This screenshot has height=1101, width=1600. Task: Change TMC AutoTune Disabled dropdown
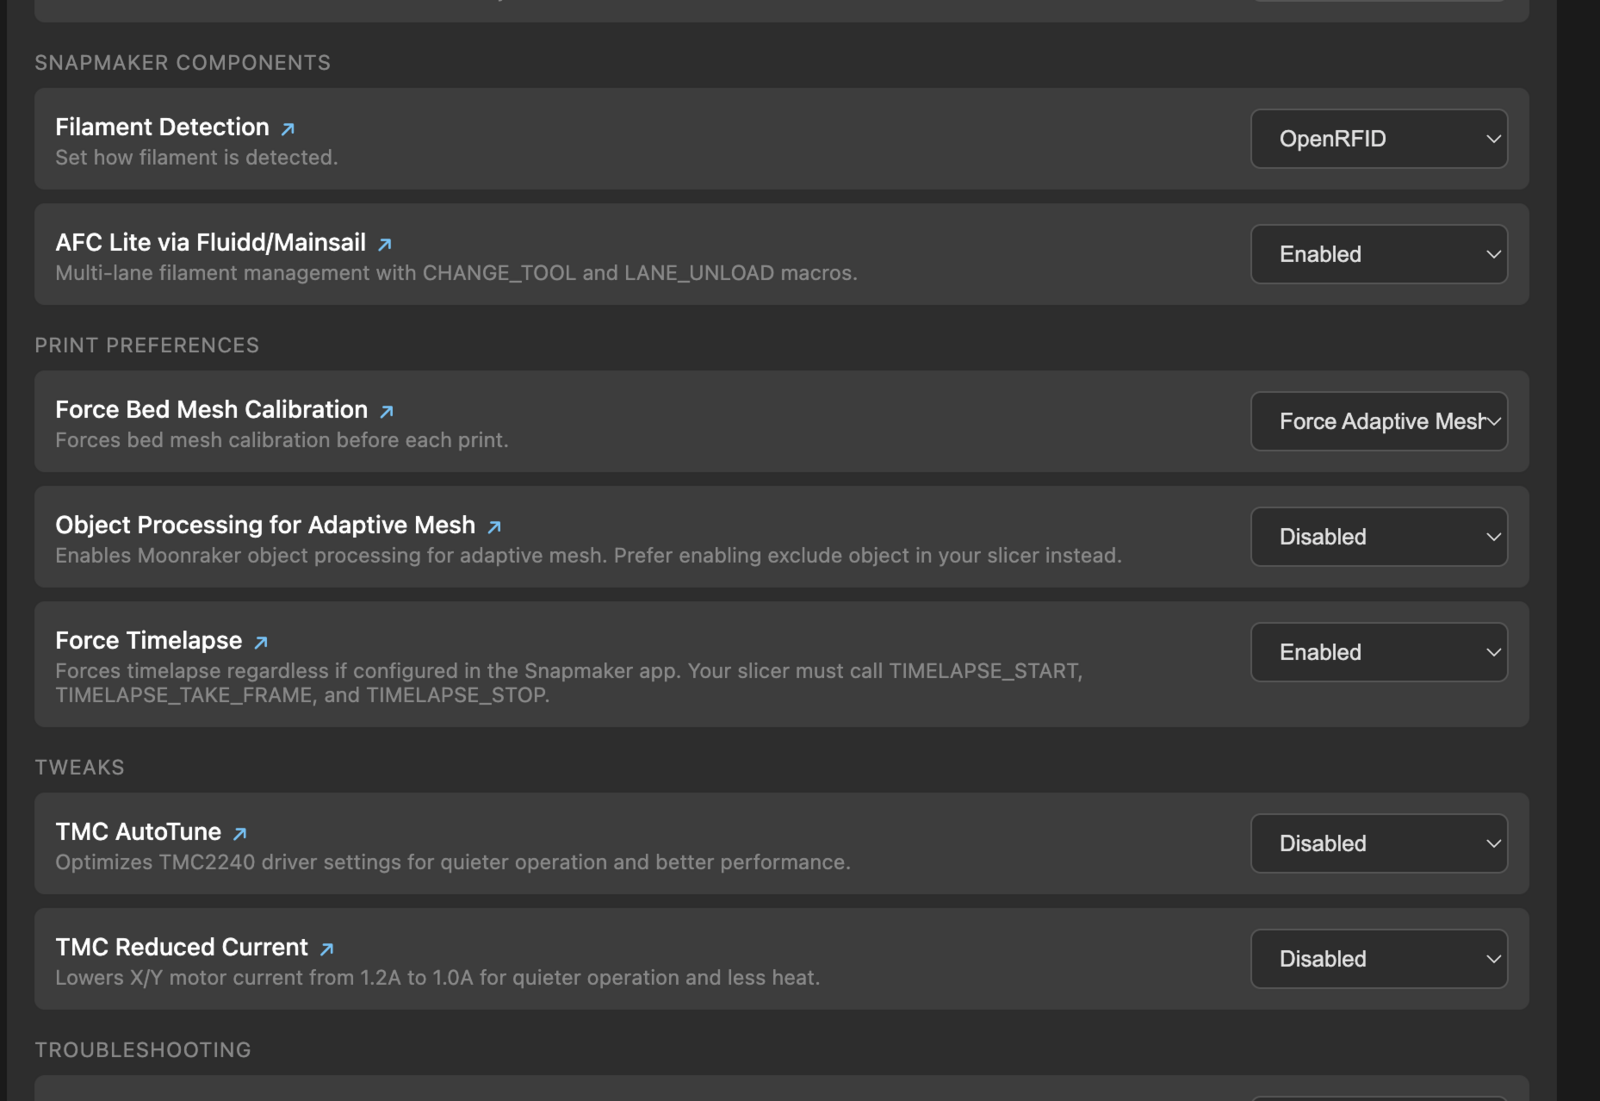coord(1379,843)
